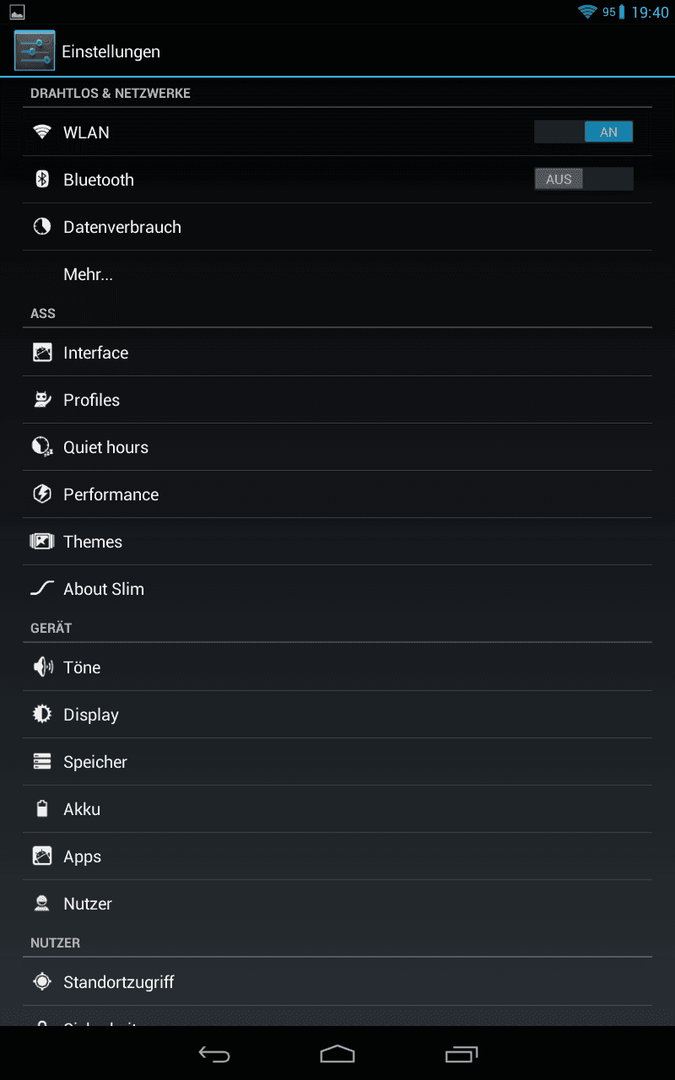
Task: Open the Speicher storage settings
Action: pyautogui.click(x=338, y=762)
